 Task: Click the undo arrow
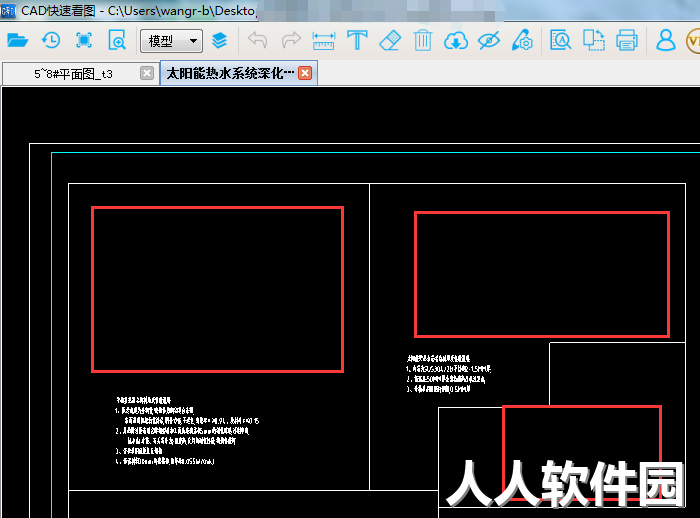pos(258,40)
